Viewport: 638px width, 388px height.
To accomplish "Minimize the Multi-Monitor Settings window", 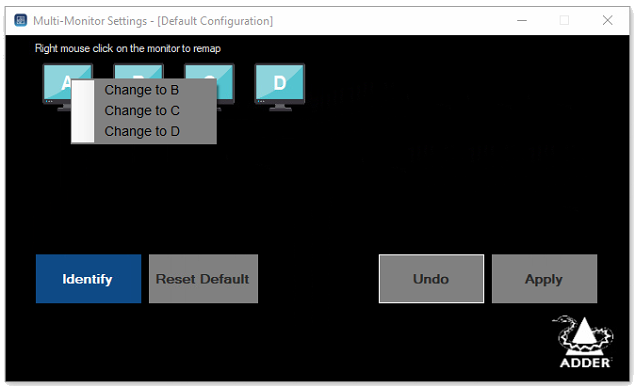I will click(x=522, y=20).
